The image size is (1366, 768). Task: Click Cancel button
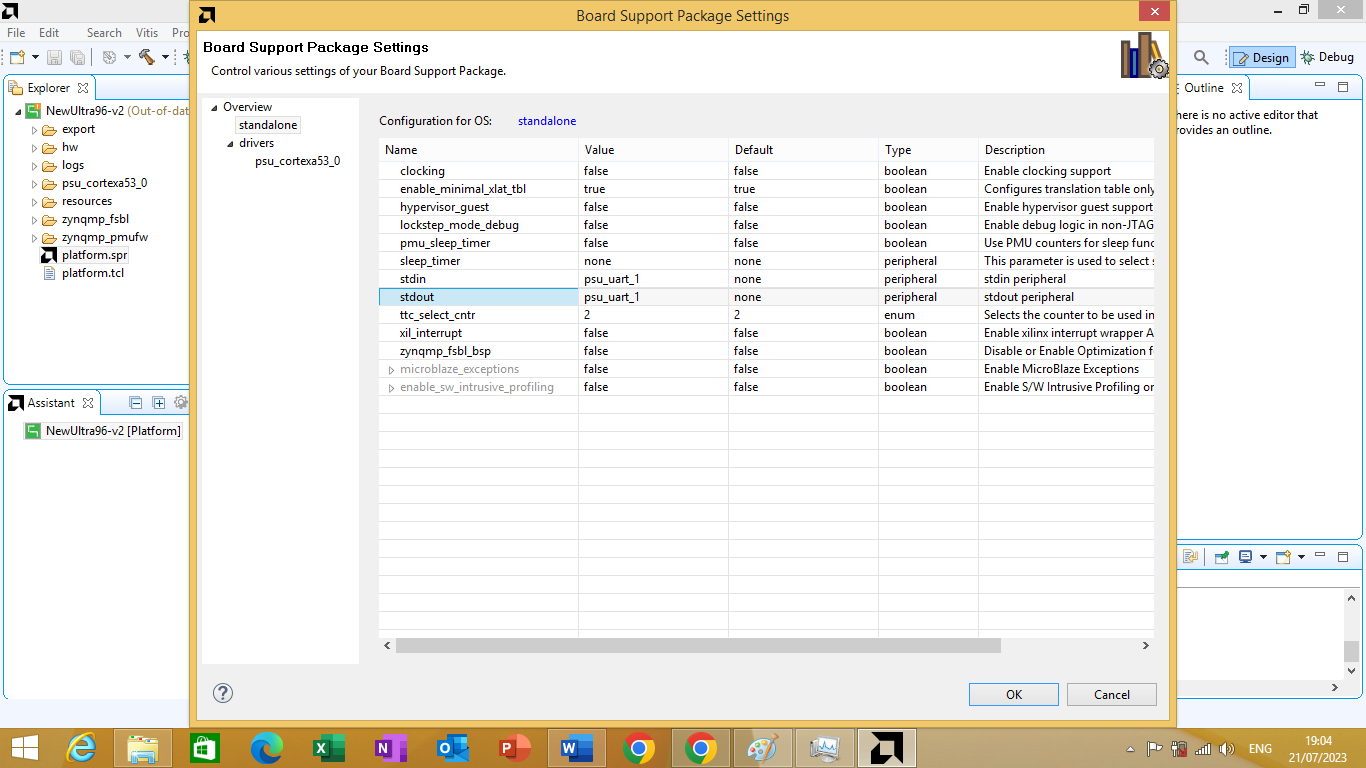click(x=1112, y=694)
